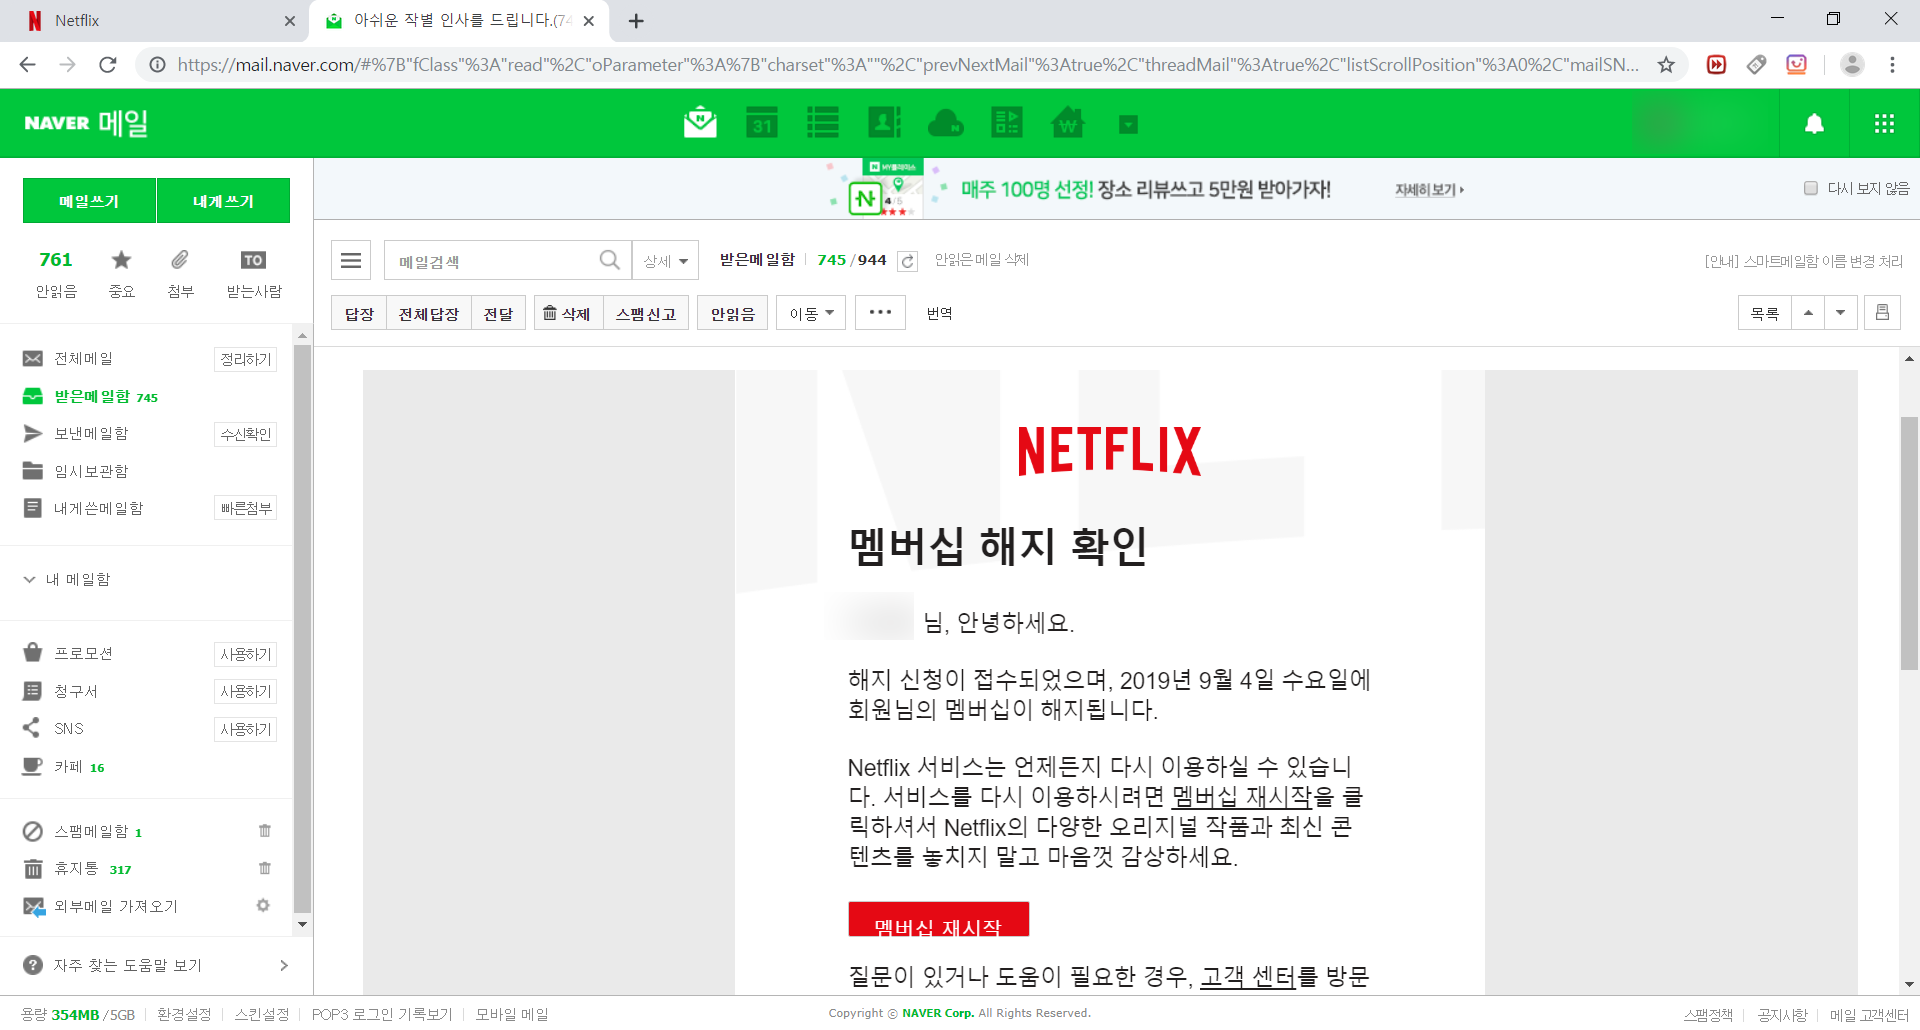Expand more services arrow in green header
The width and height of the screenshot is (1920, 1030).
[x=1128, y=124]
